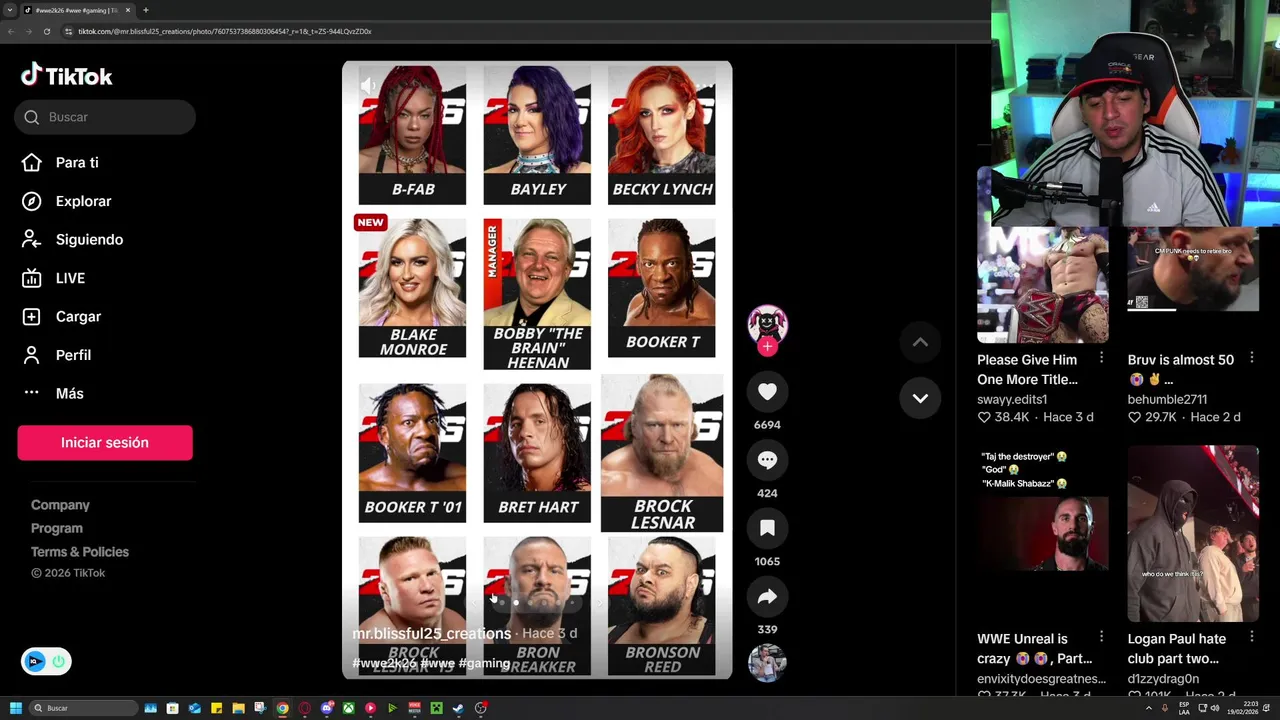Open more options for Logan Paul hate club
This screenshot has height=720, width=1280.
tap(1251, 637)
